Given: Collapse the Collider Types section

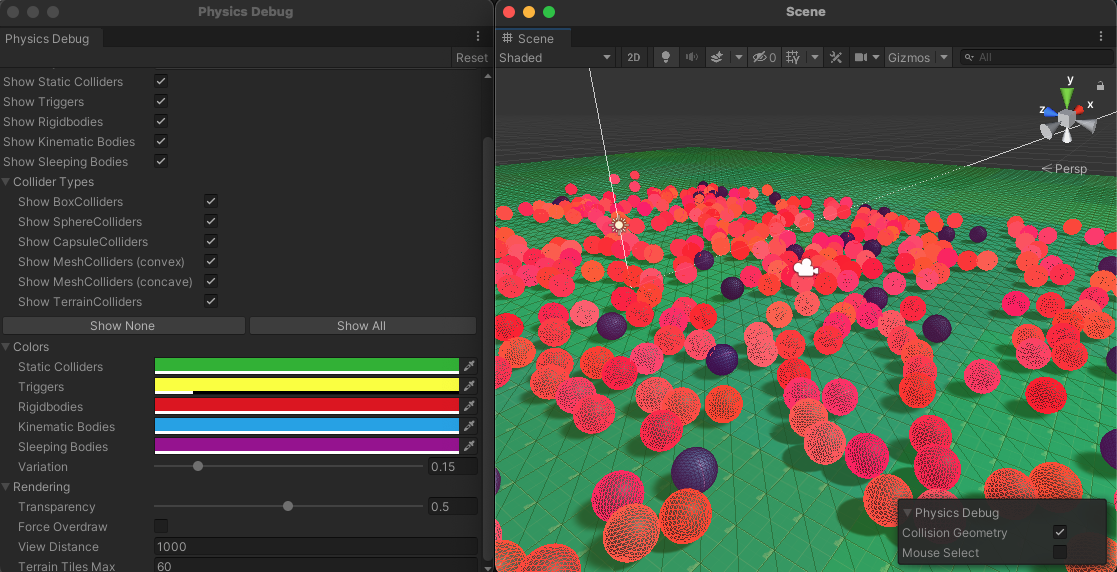Looking at the screenshot, I should pos(7,182).
